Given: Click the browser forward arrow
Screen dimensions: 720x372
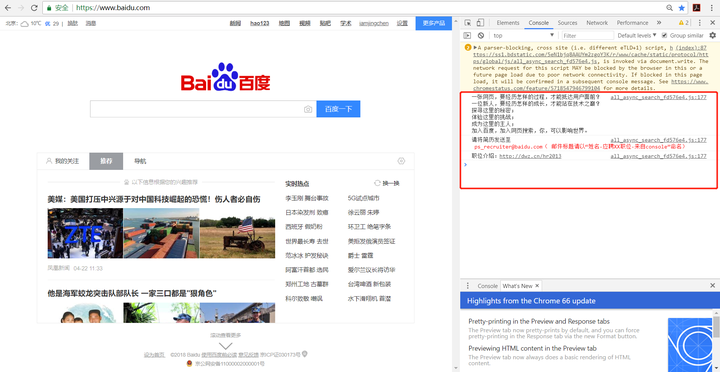Looking at the screenshot, I should (x=20, y=8).
